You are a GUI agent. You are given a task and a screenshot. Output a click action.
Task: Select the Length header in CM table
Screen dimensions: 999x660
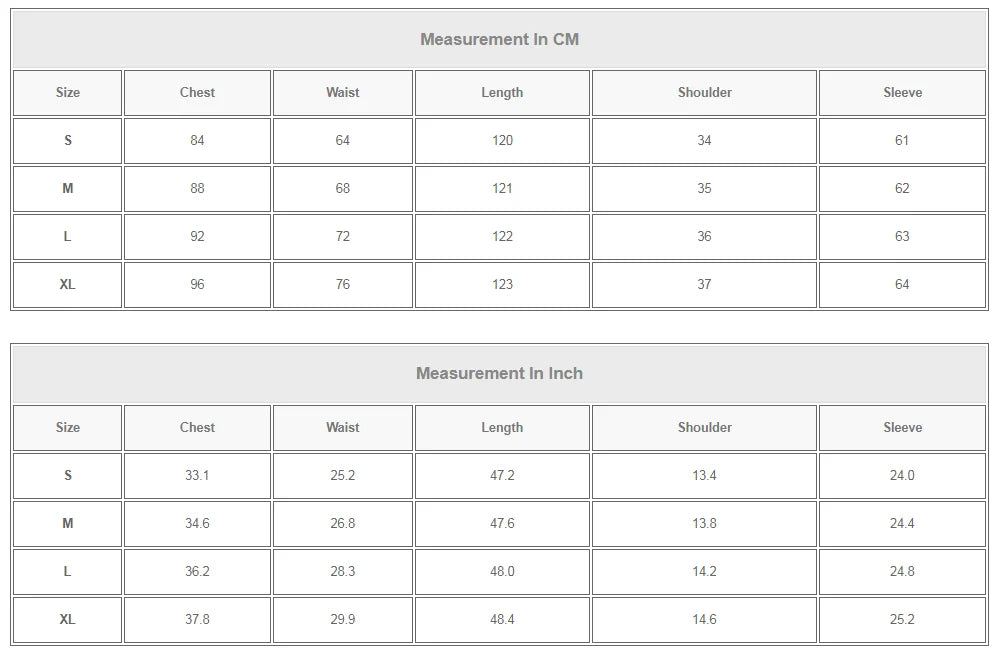coord(502,93)
